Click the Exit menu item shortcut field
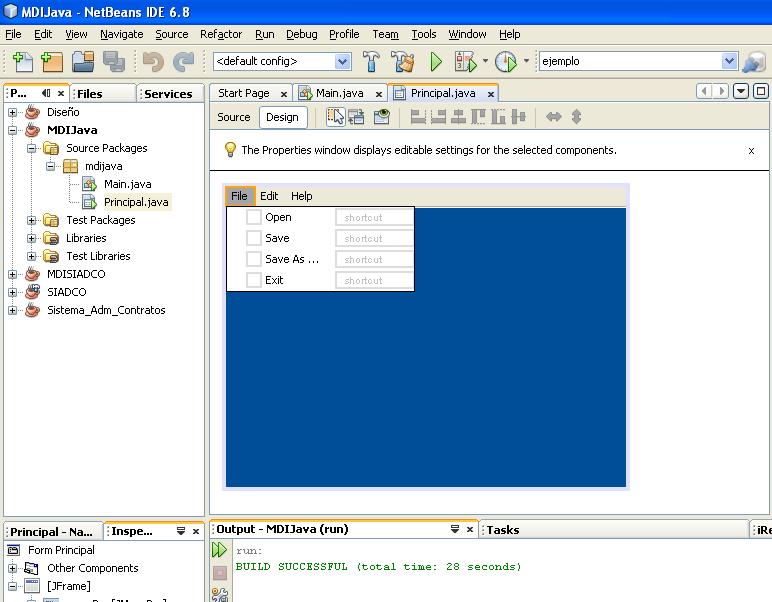This screenshot has height=602, width=772. coord(374,280)
